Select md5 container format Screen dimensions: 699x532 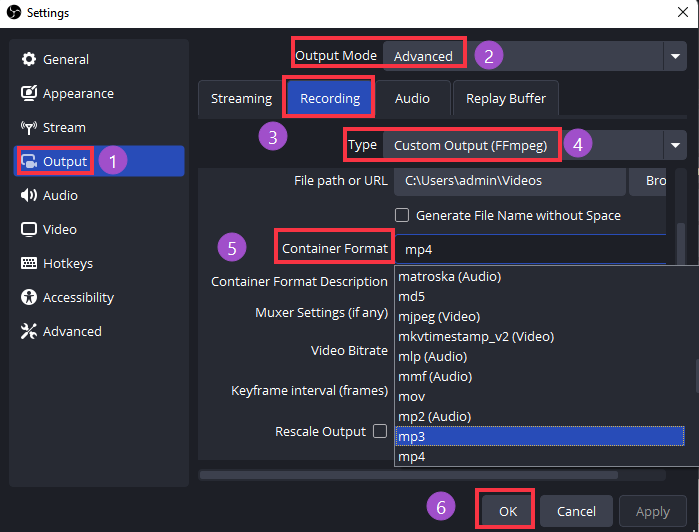coord(540,297)
